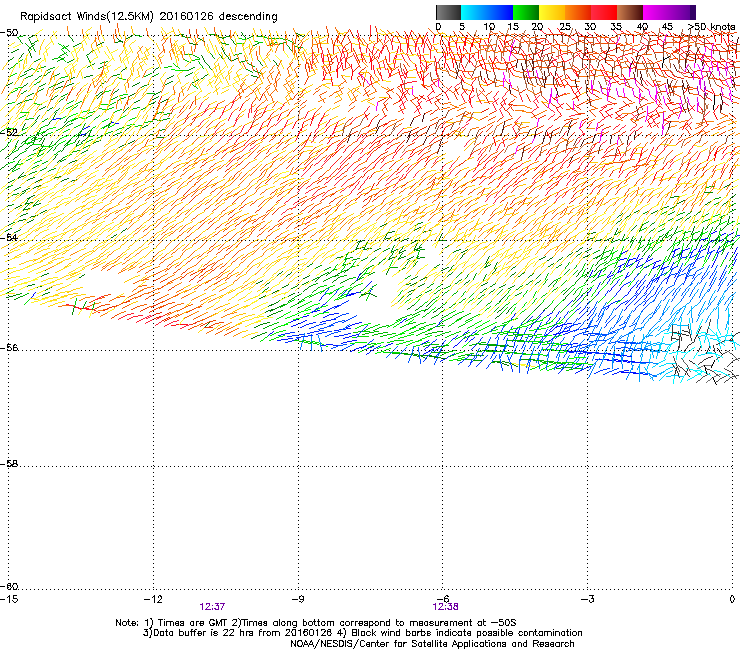
Task: Select the orange 25-30 knots color band
Action: pos(578,12)
